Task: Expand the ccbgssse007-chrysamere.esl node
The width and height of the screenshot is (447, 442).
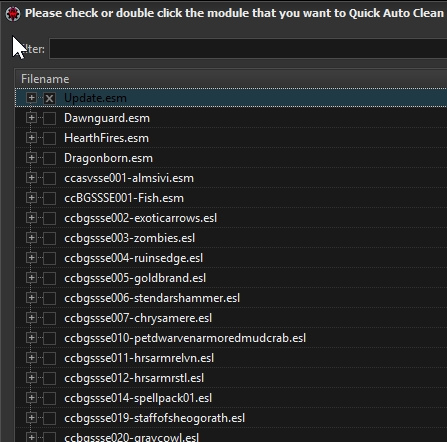Action: click(x=31, y=318)
